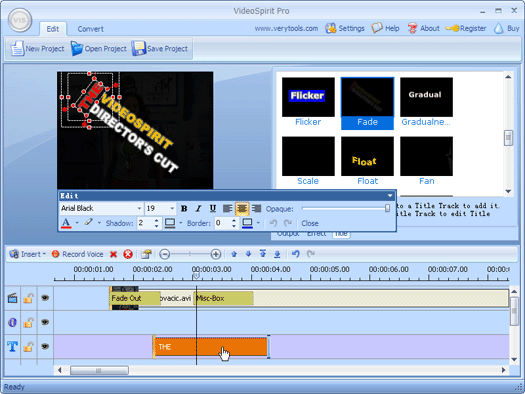Click Close in the Edit panel
525x394 pixels.
(x=310, y=223)
